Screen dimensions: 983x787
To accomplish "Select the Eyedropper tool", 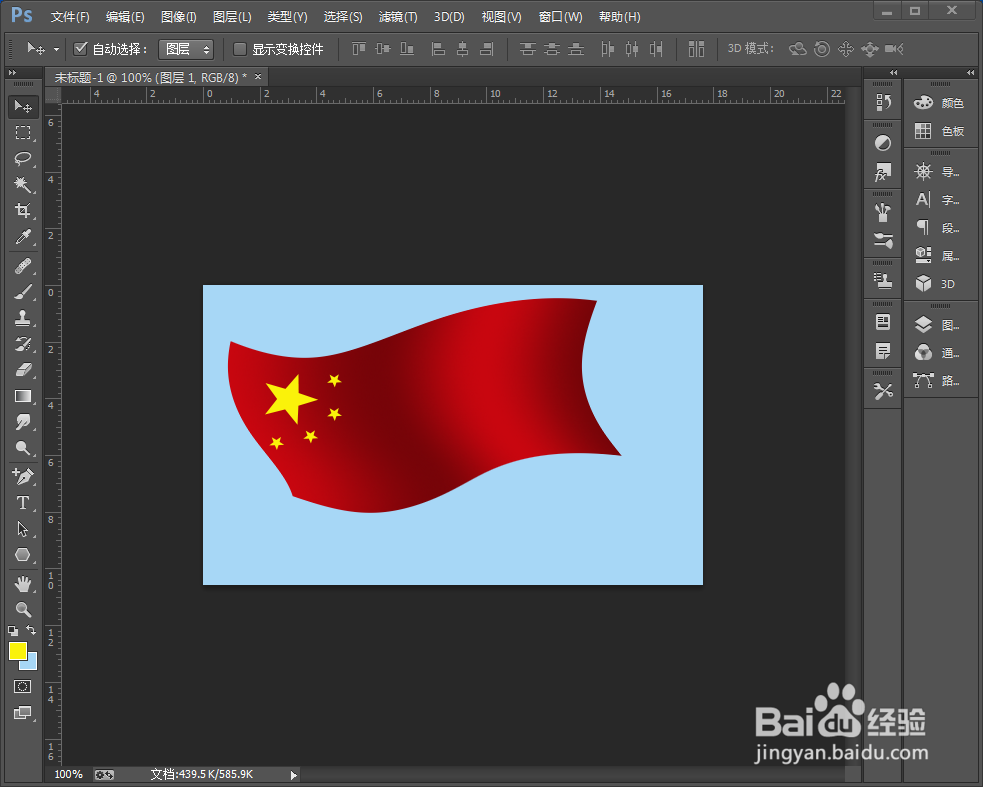I will (23, 236).
